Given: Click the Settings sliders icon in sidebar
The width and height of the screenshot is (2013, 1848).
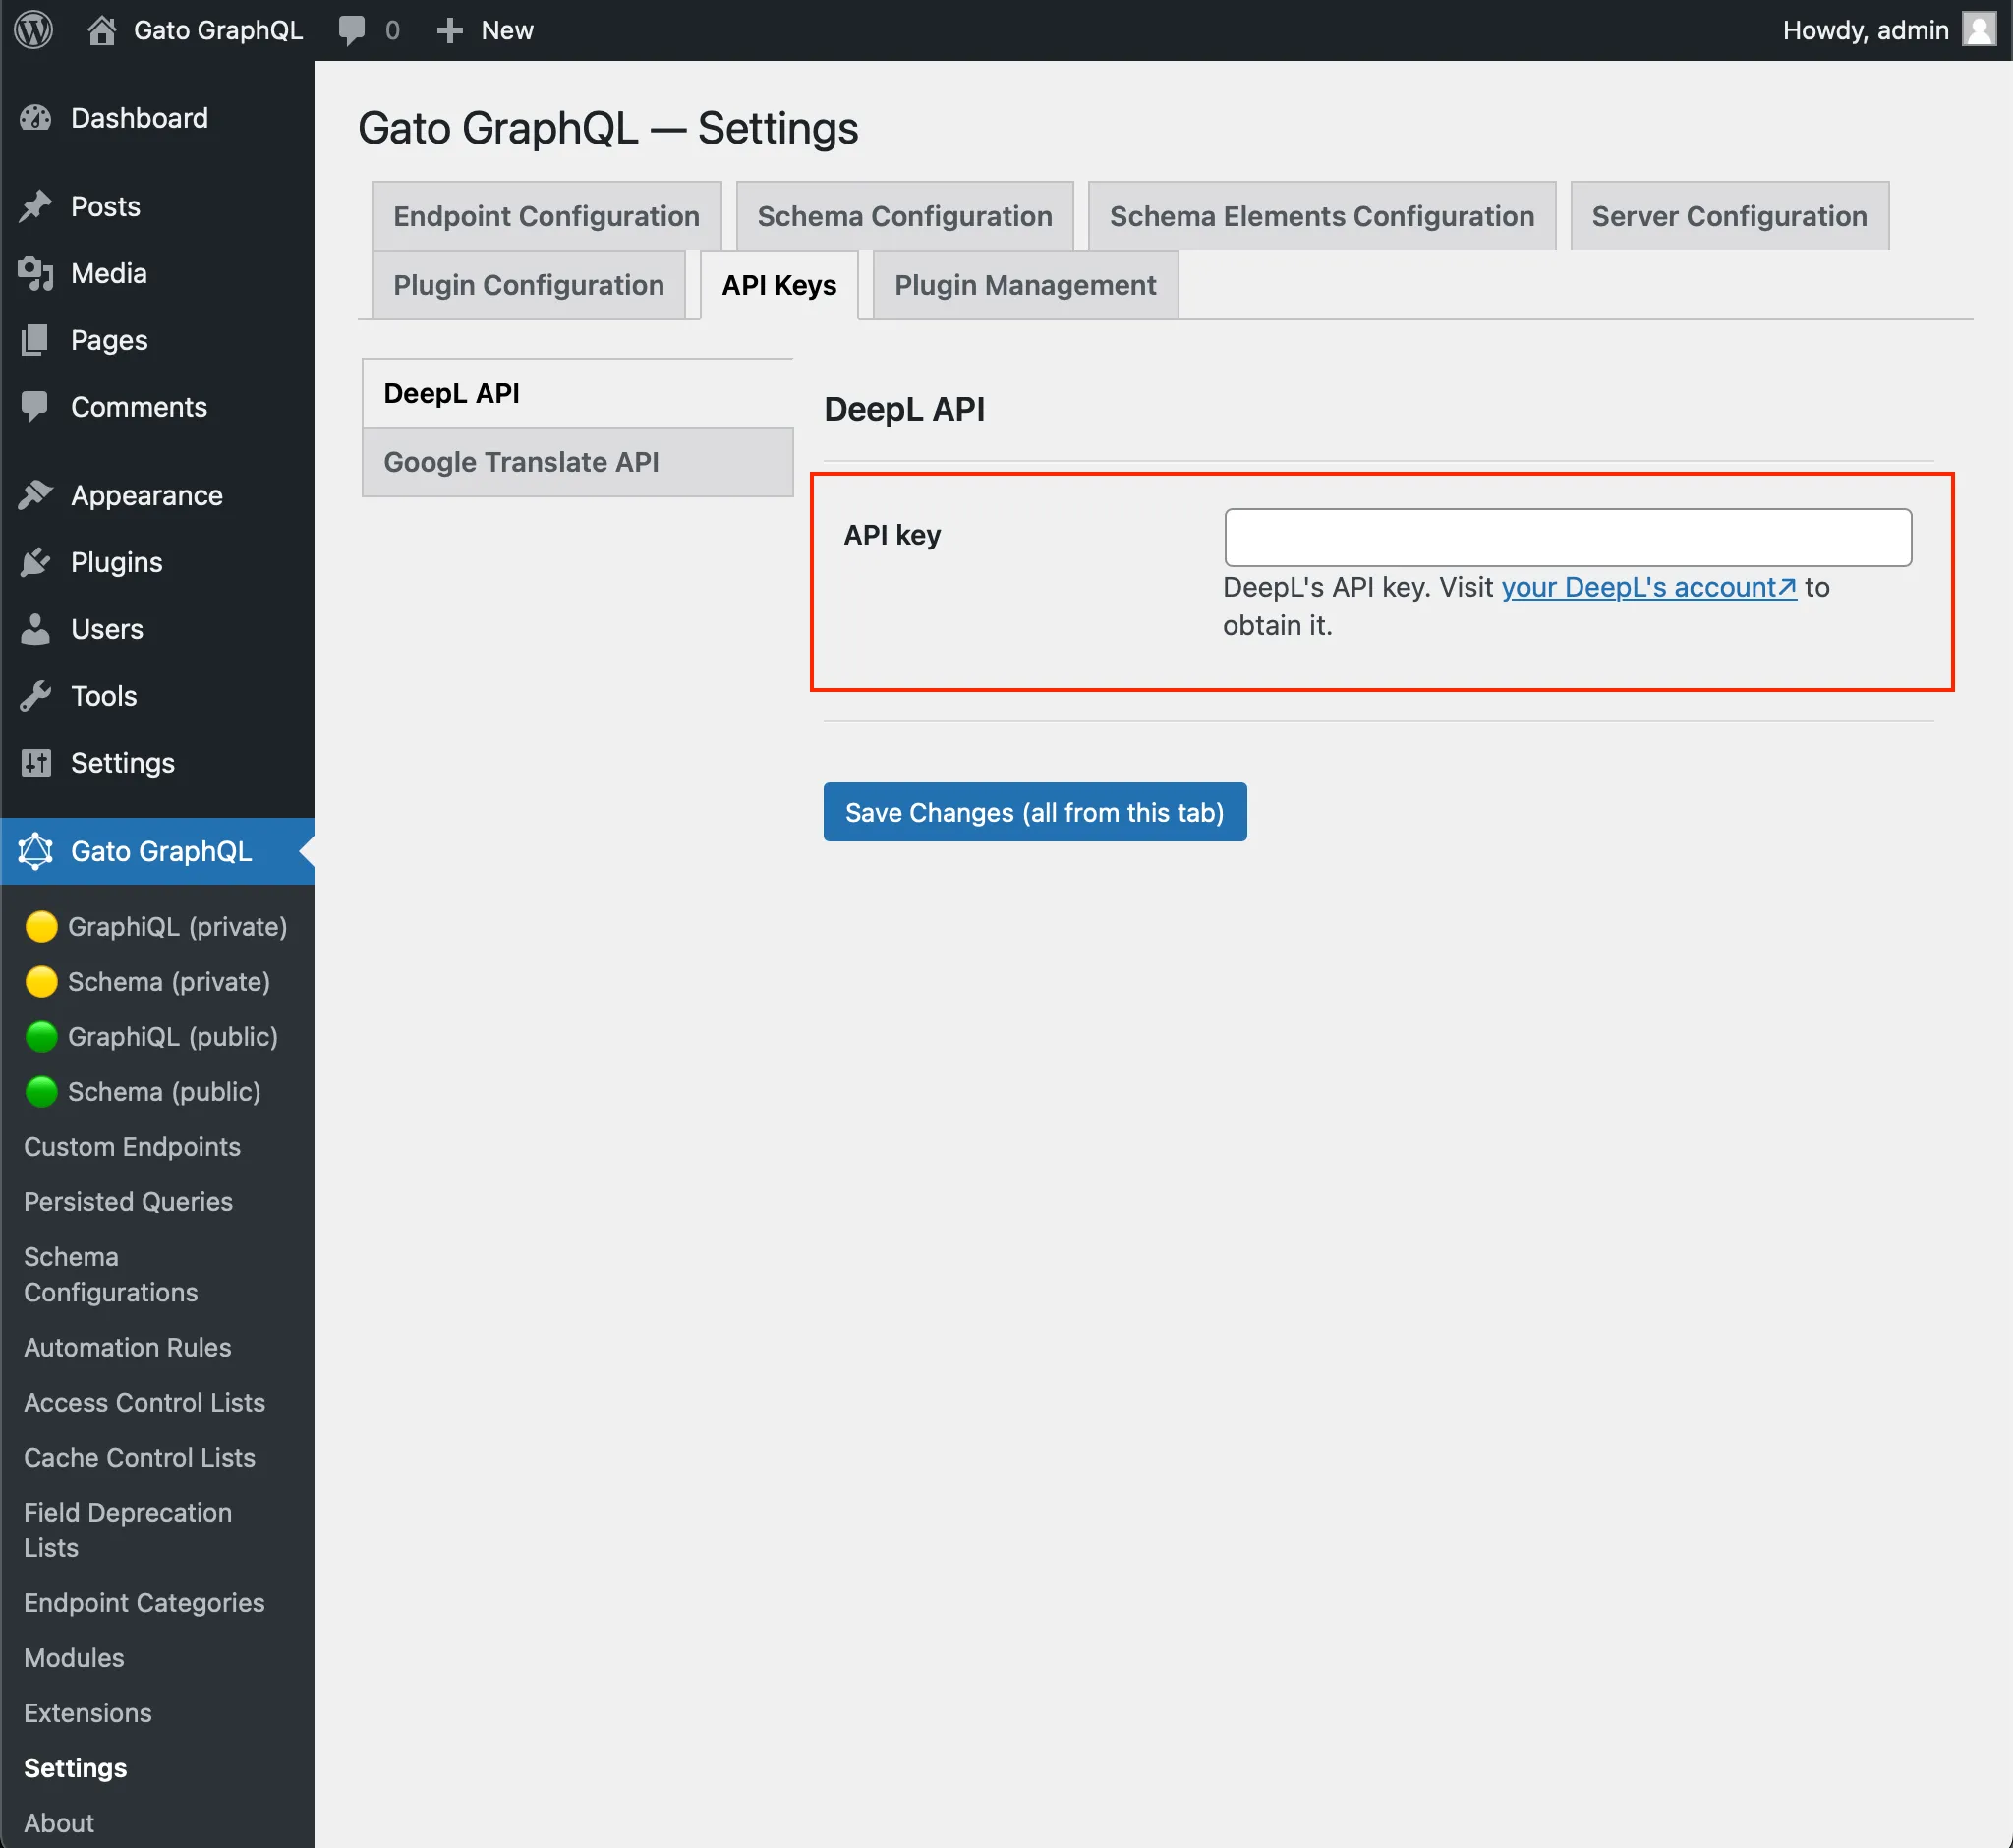Looking at the screenshot, I should pos(36,763).
